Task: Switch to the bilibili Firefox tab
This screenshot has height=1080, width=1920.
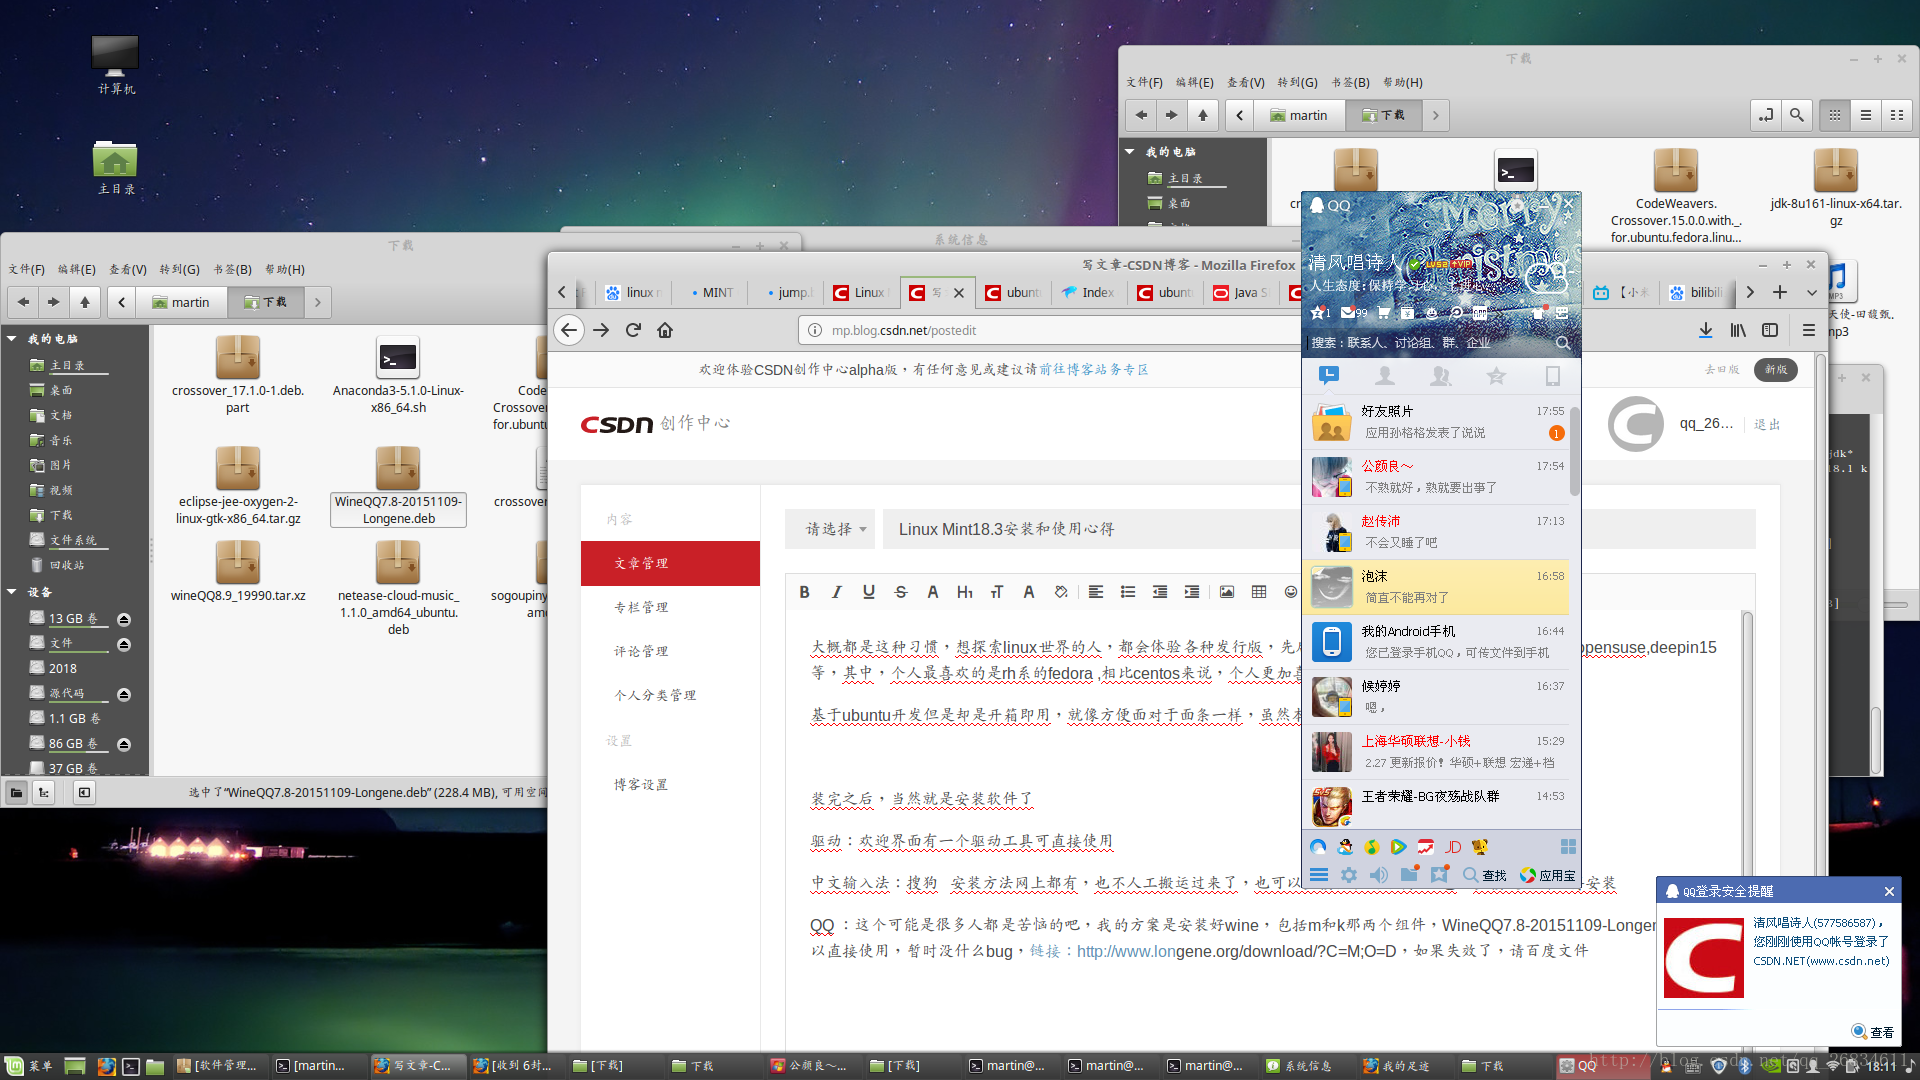Action: point(1697,292)
